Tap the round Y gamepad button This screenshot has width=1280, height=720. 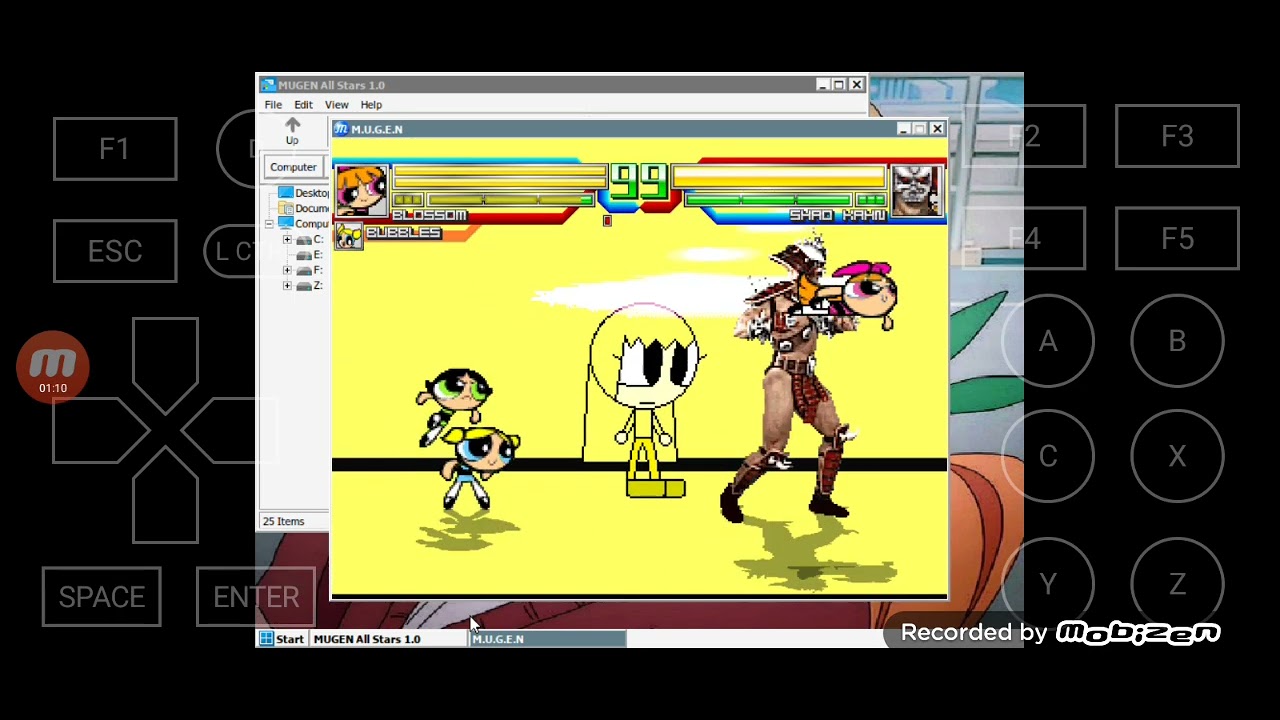pyautogui.click(x=1047, y=584)
